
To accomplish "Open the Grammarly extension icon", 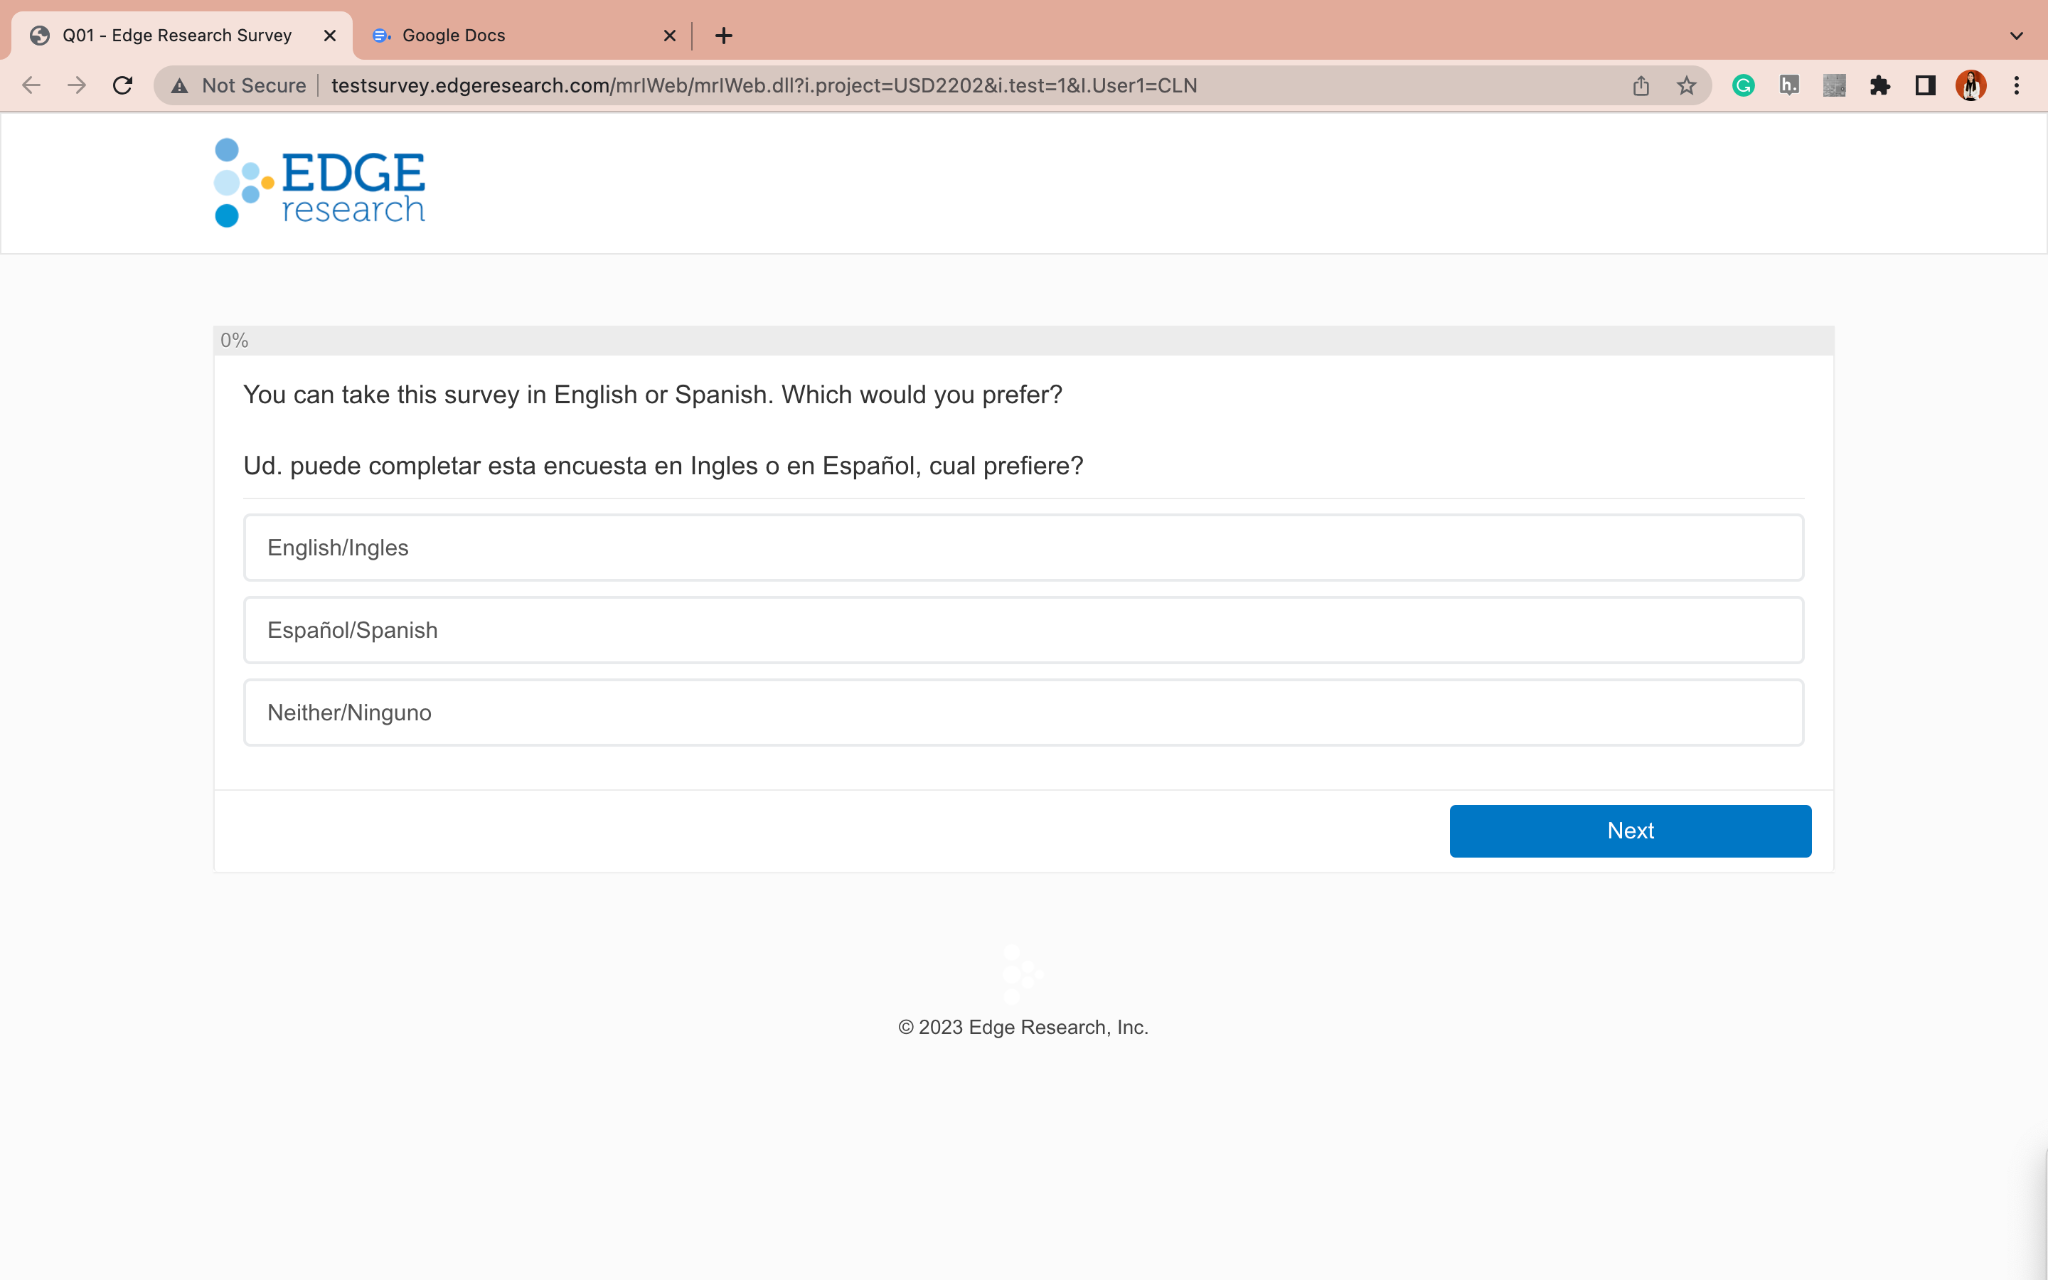I will [x=1743, y=86].
